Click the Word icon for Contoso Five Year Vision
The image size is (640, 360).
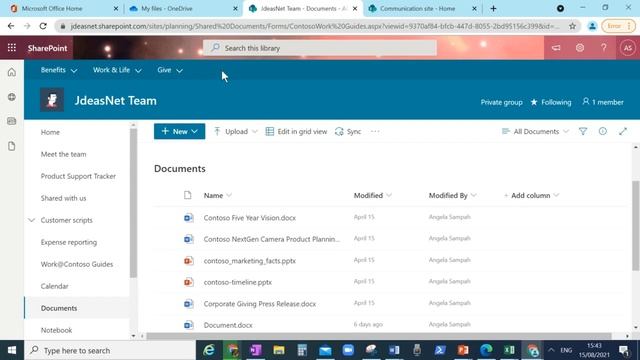point(188,218)
